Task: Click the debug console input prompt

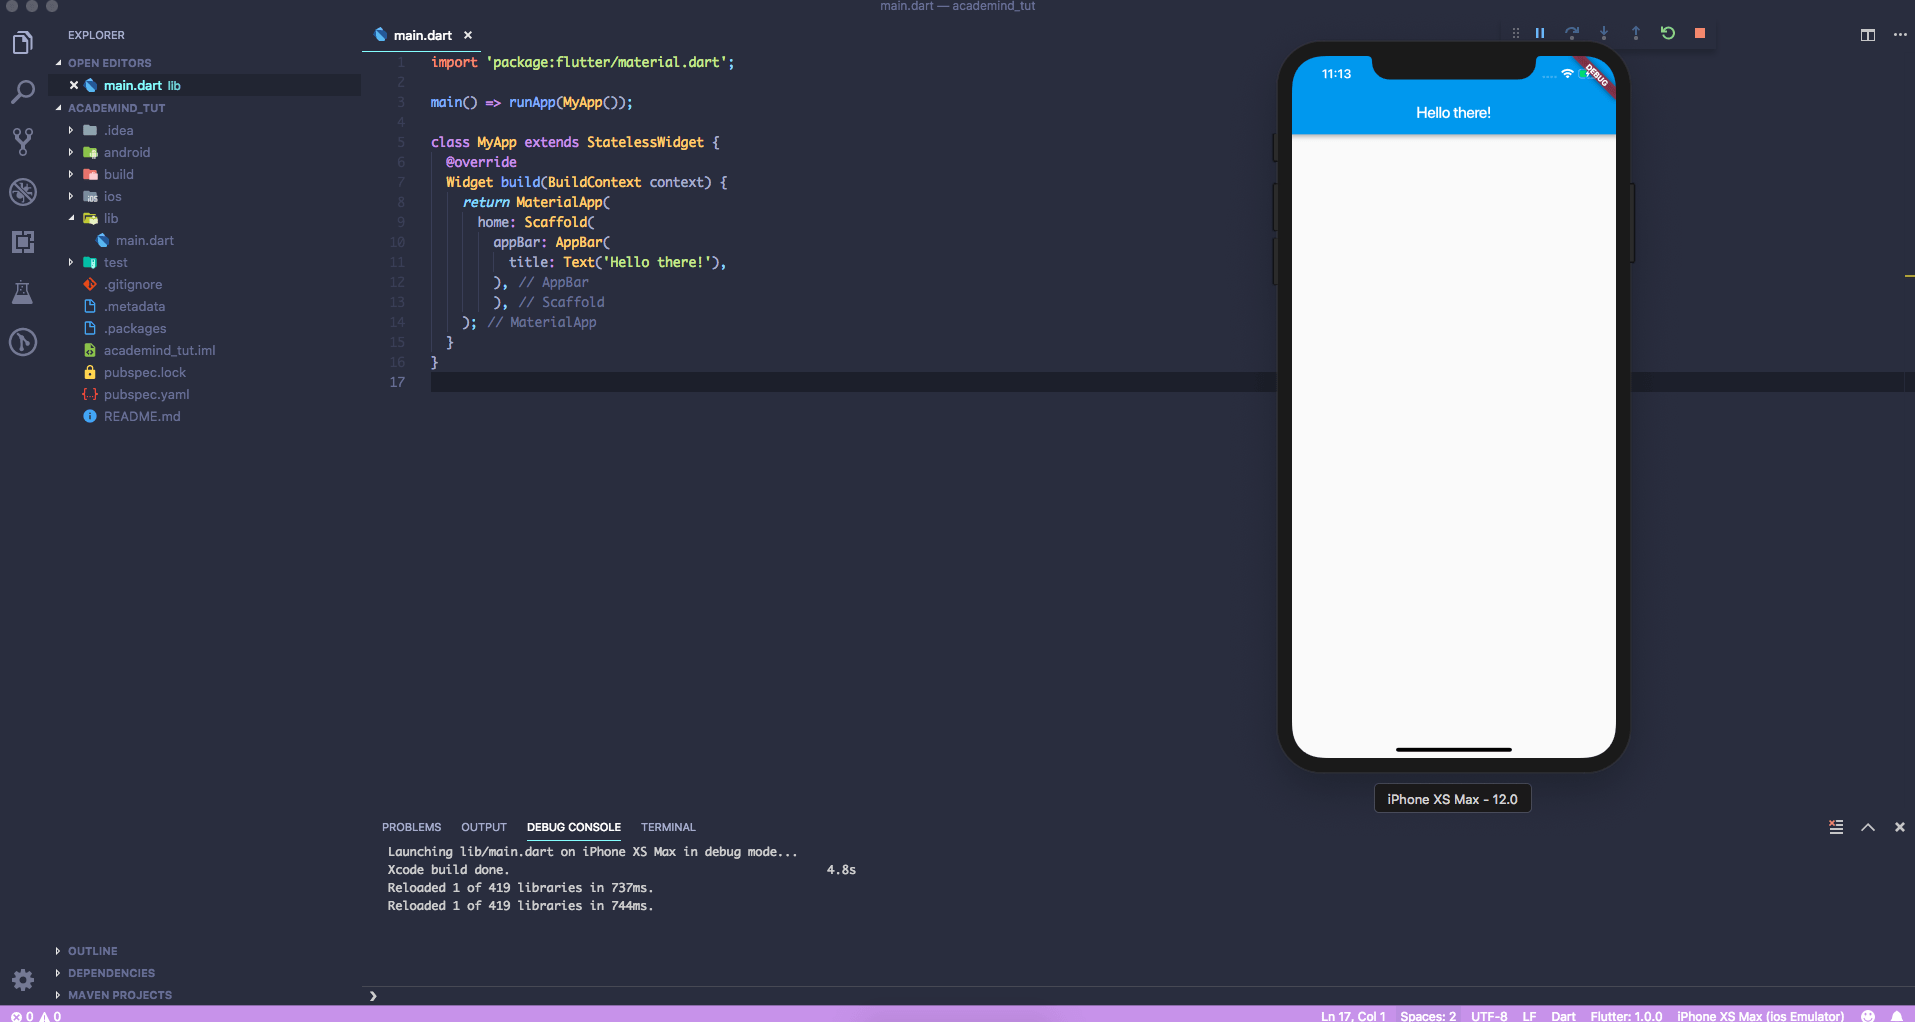Action: coord(1140,996)
